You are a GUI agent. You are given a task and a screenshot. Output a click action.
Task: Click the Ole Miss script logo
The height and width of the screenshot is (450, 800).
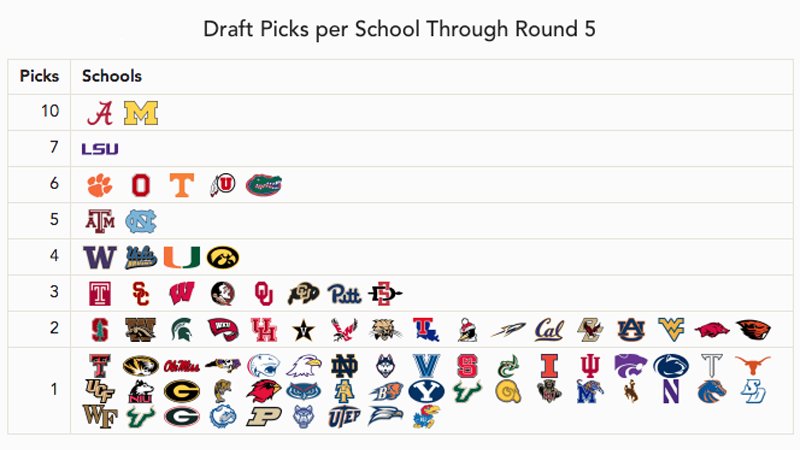[182, 366]
